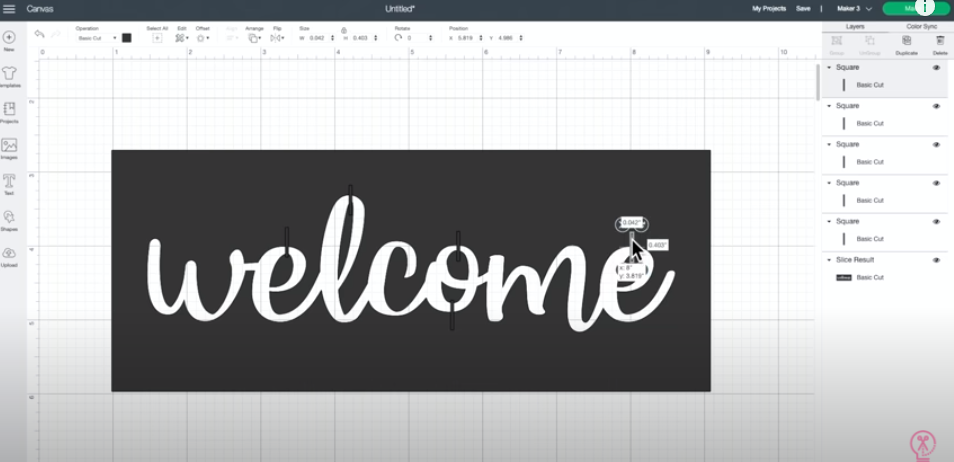The width and height of the screenshot is (954, 462).
Task: Click the Slice Result layer thumbnail
Action: pyautogui.click(x=844, y=278)
